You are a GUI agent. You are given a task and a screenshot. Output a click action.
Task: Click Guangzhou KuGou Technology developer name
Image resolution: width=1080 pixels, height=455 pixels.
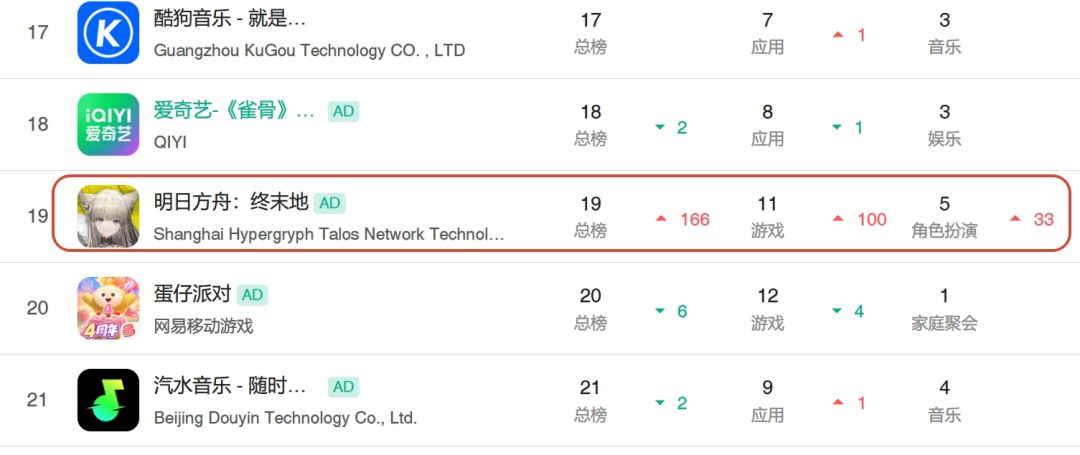tap(309, 50)
